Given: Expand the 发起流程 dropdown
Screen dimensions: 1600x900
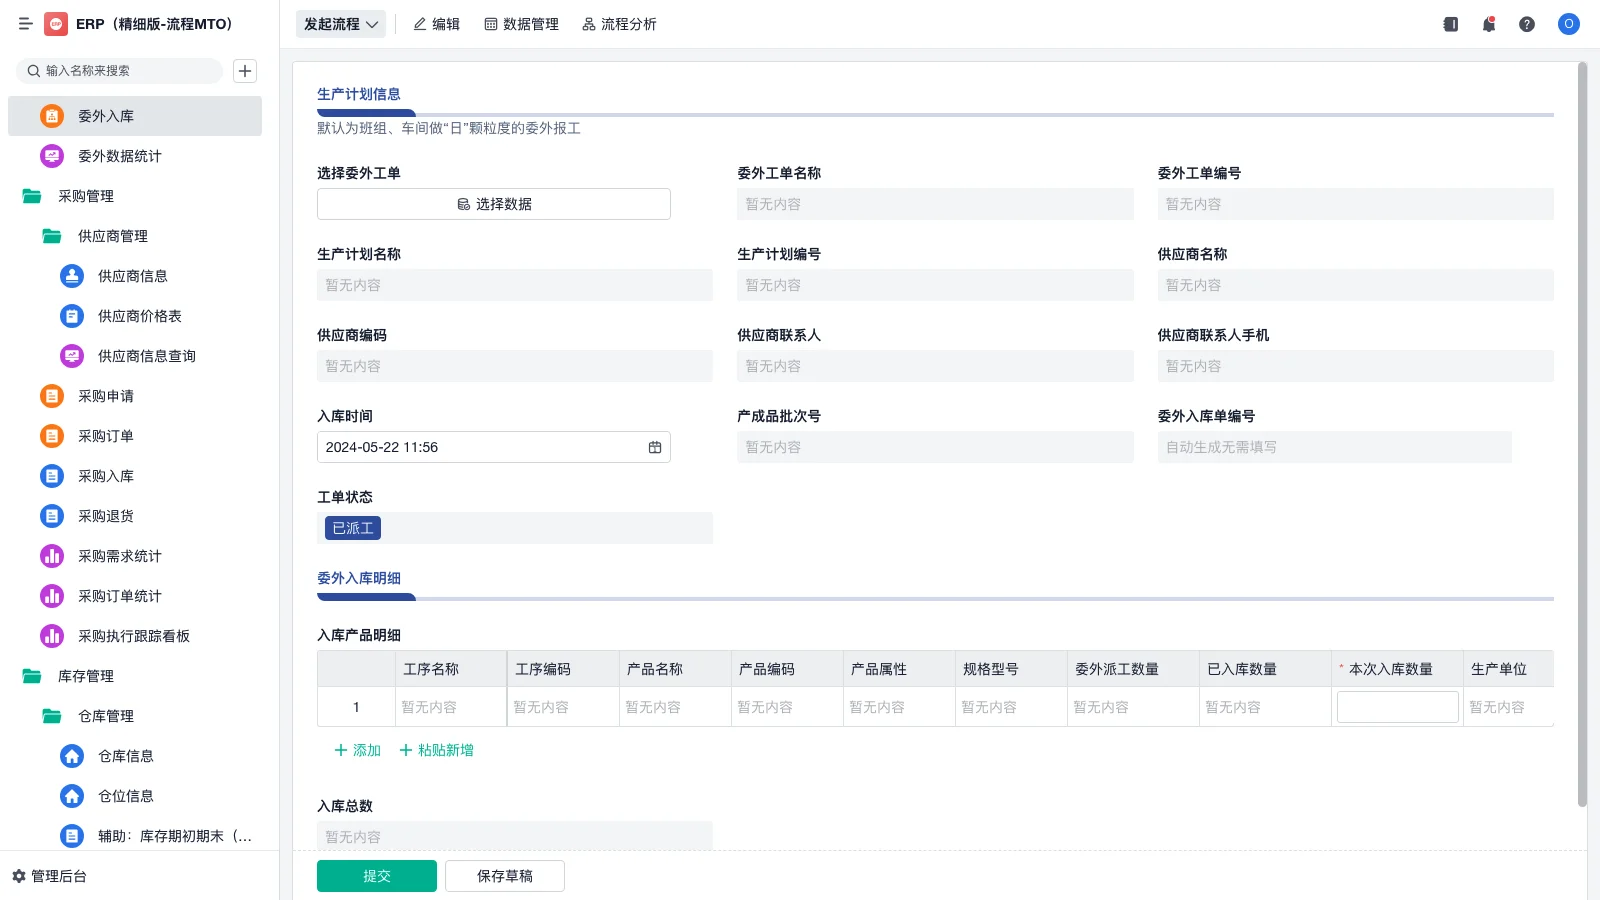Looking at the screenshot, I should click(x=340, y=24).
